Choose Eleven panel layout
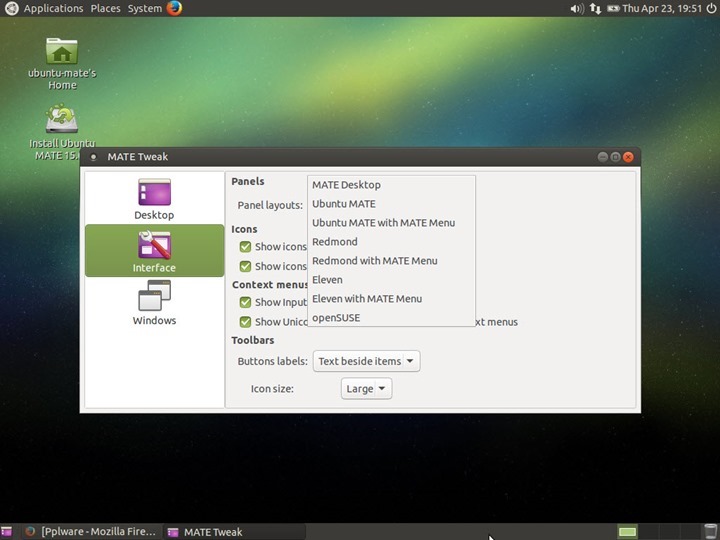The height and width of the screenshot is (540, 720). point(391,280)
